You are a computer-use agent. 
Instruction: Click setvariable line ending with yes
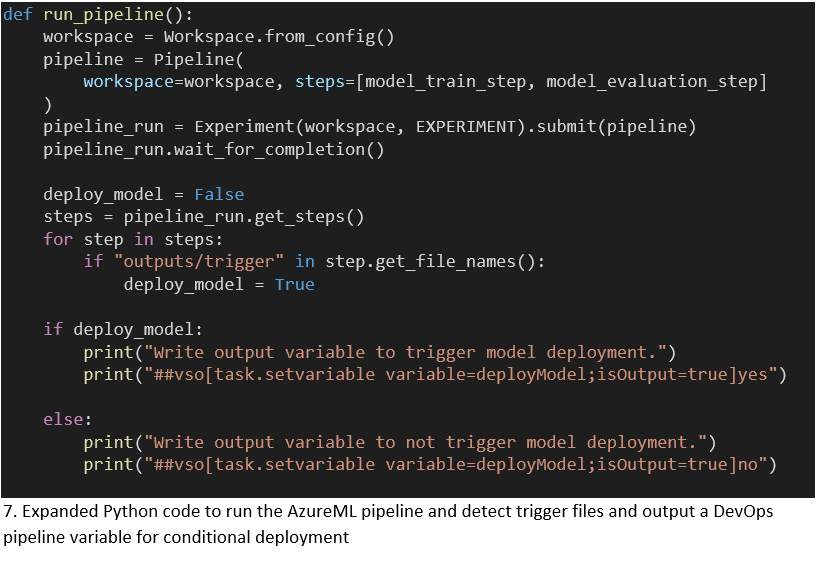(x=435, y=374)
